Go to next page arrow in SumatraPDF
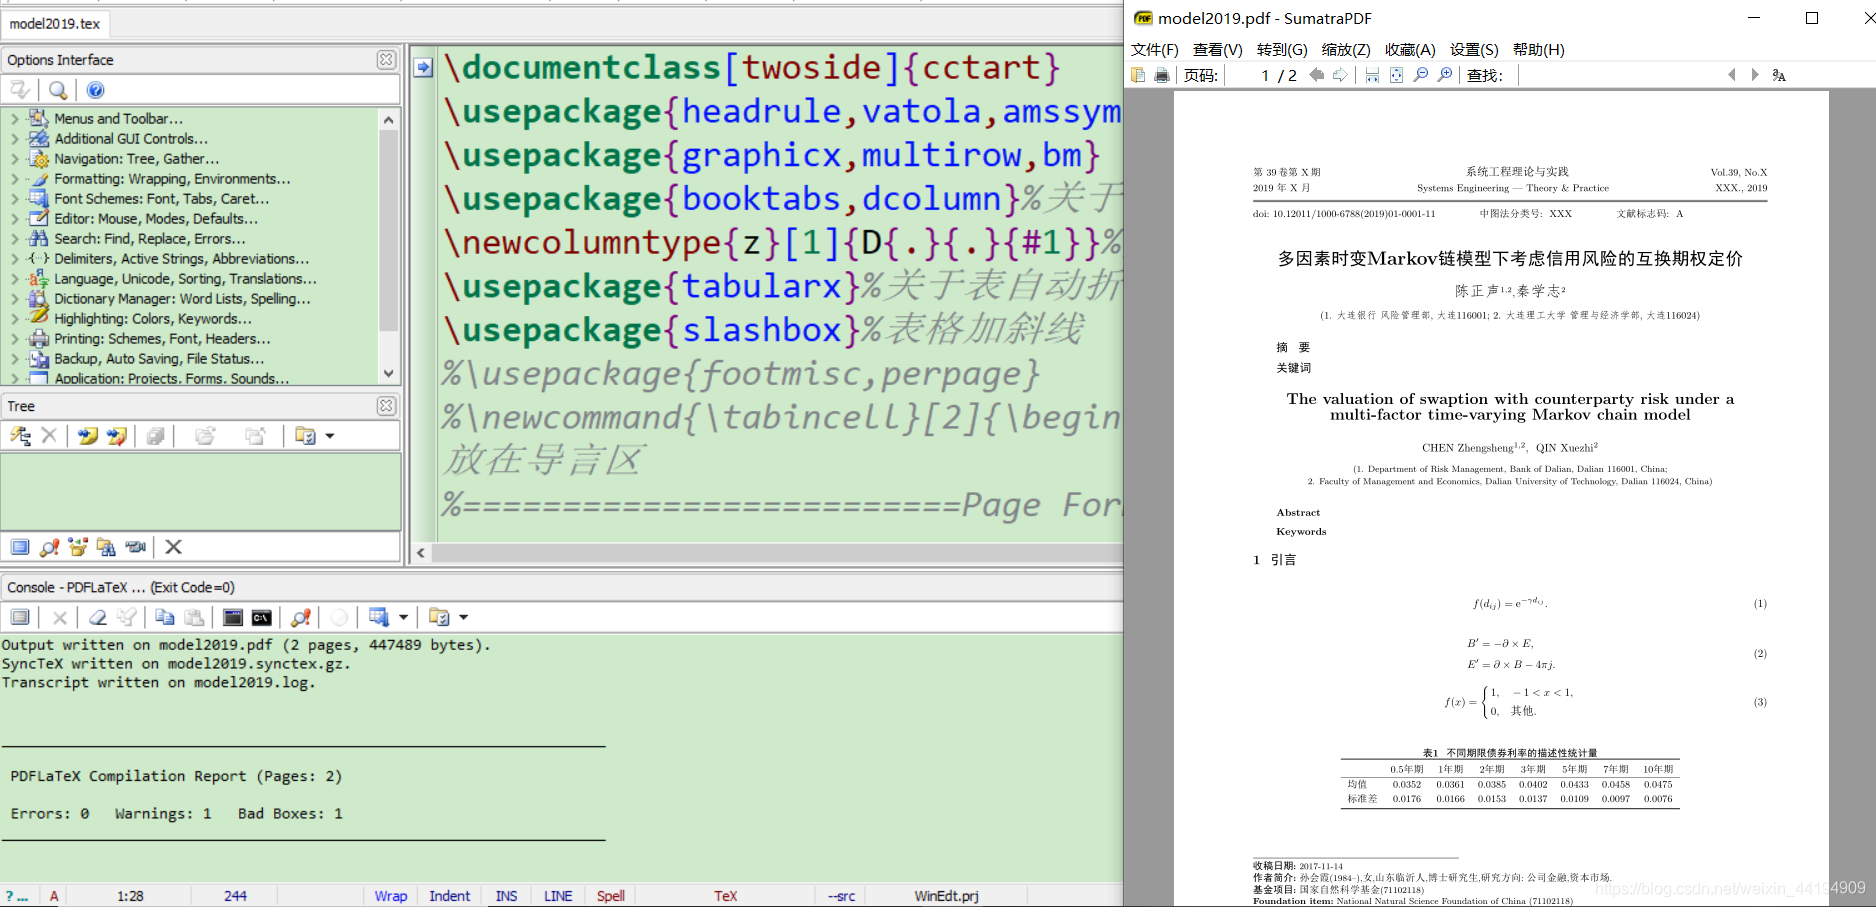Viewport: 1876px width, 907px height. tap(1341, 75)
